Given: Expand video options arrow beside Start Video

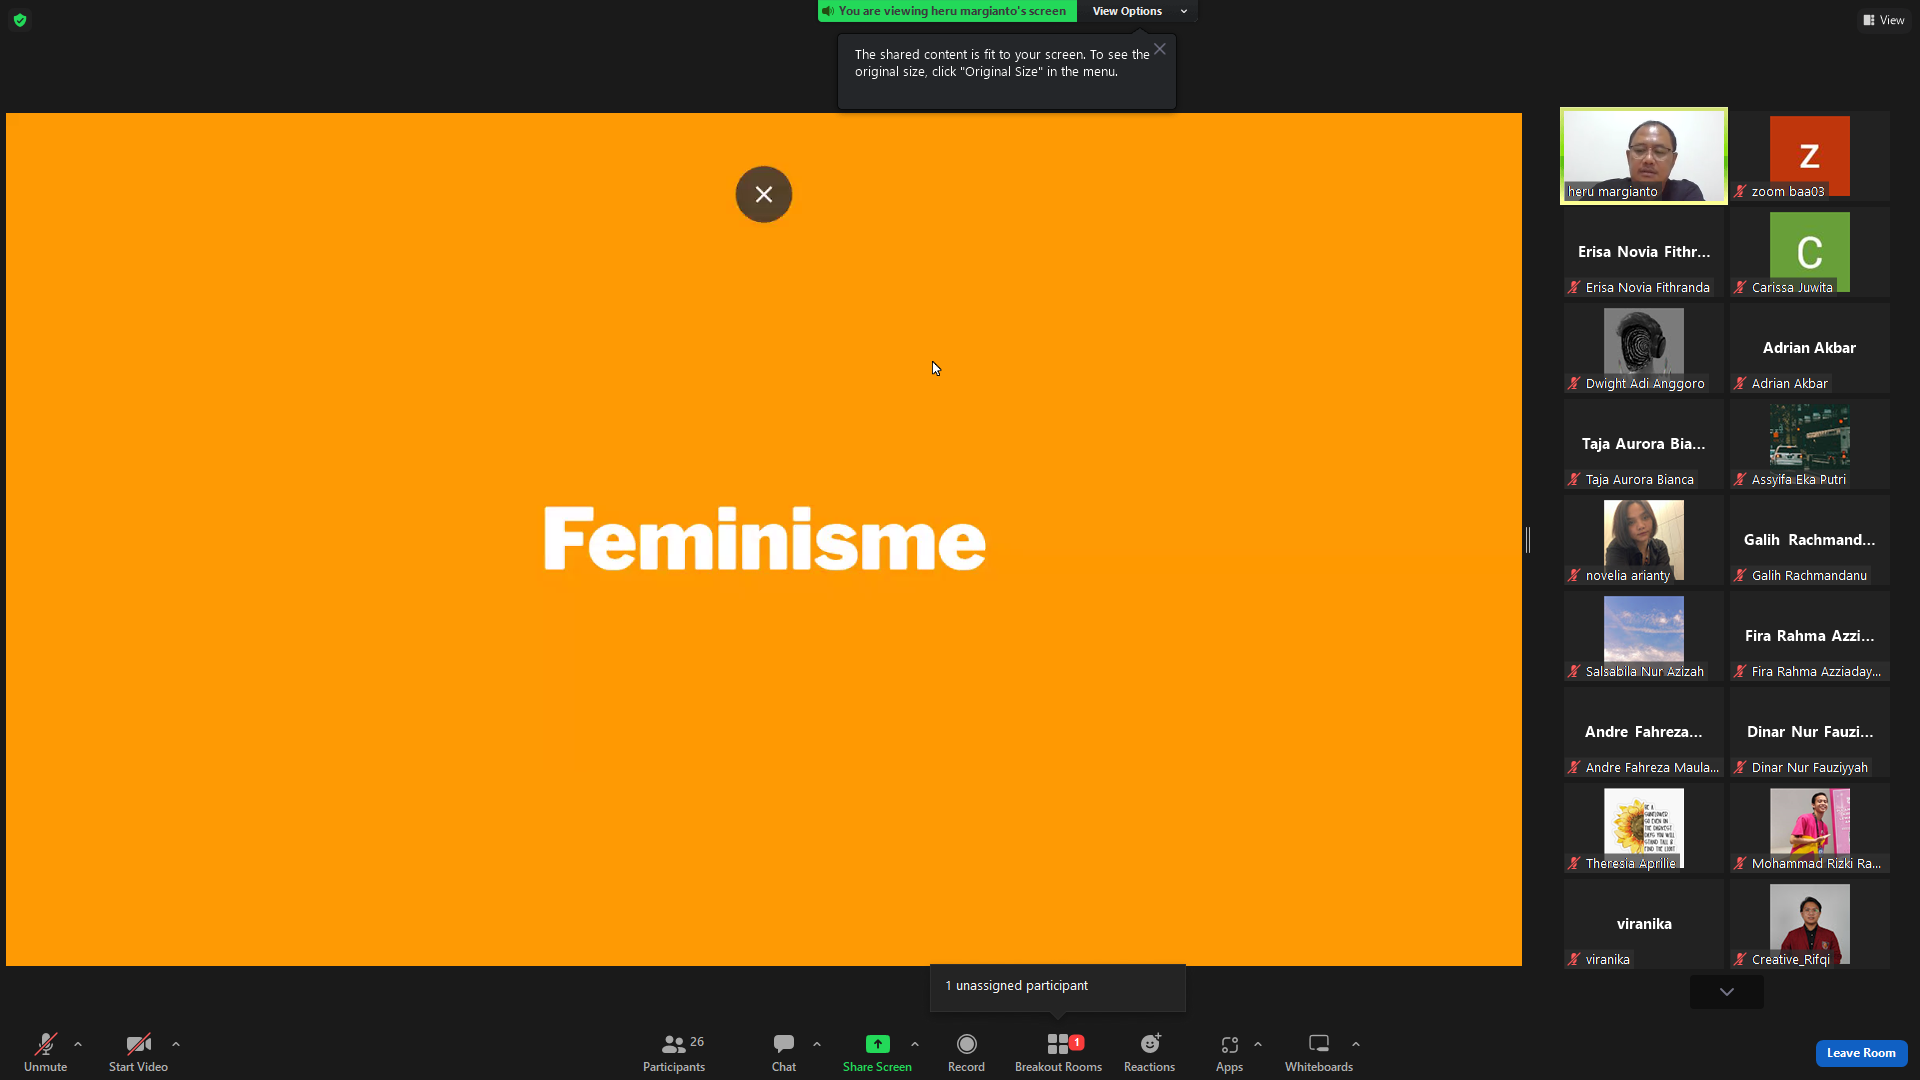Looking at the screenshot, I should (x=176, y=1044).
